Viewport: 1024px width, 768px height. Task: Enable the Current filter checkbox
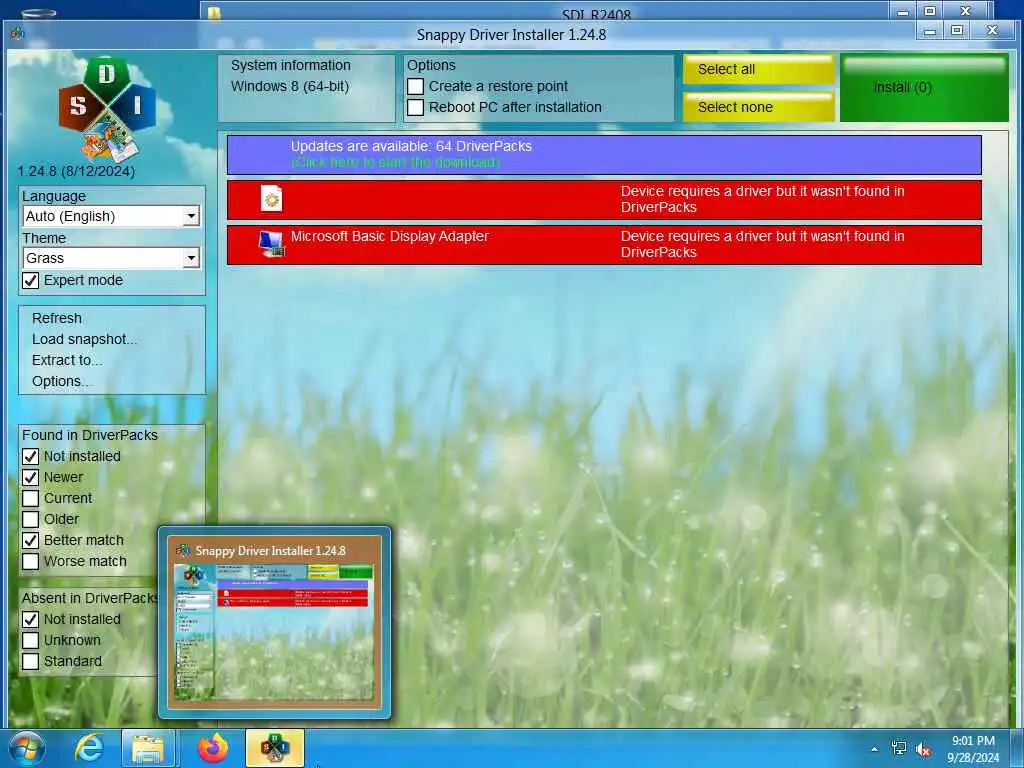coord(31,498)
